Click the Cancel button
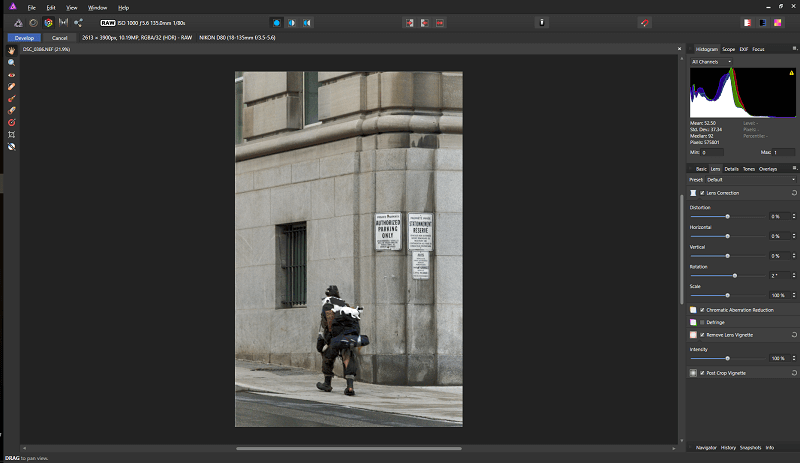 pyautogui.click(x=60, y=38)
